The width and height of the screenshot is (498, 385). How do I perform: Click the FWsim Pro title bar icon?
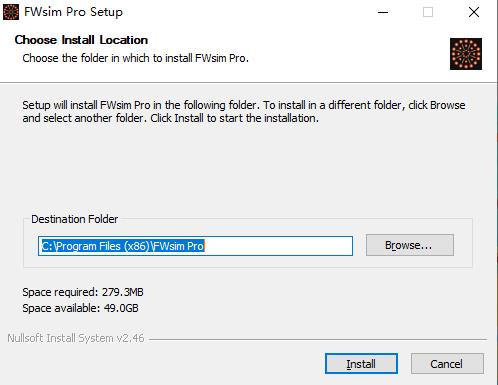coord(11,12)
